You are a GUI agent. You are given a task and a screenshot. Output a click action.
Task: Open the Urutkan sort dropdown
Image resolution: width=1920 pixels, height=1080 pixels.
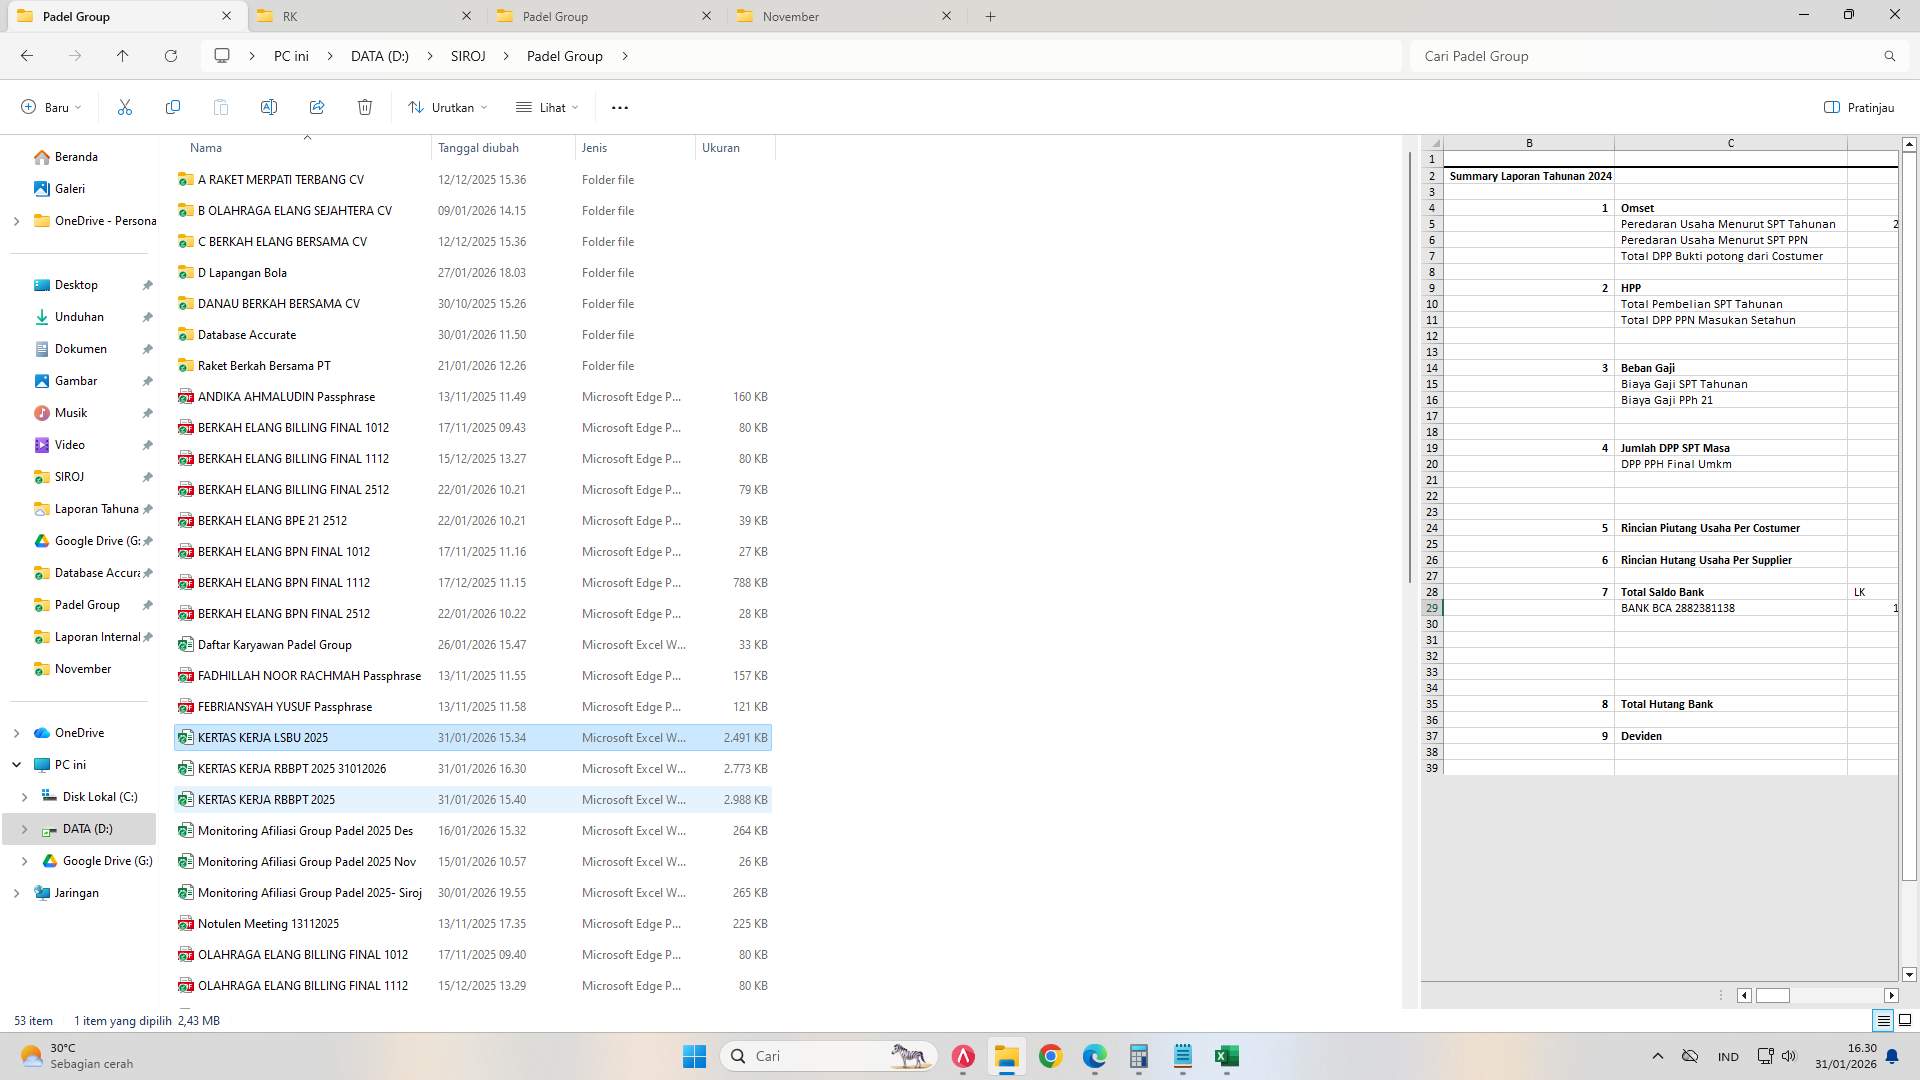[447, 107]
